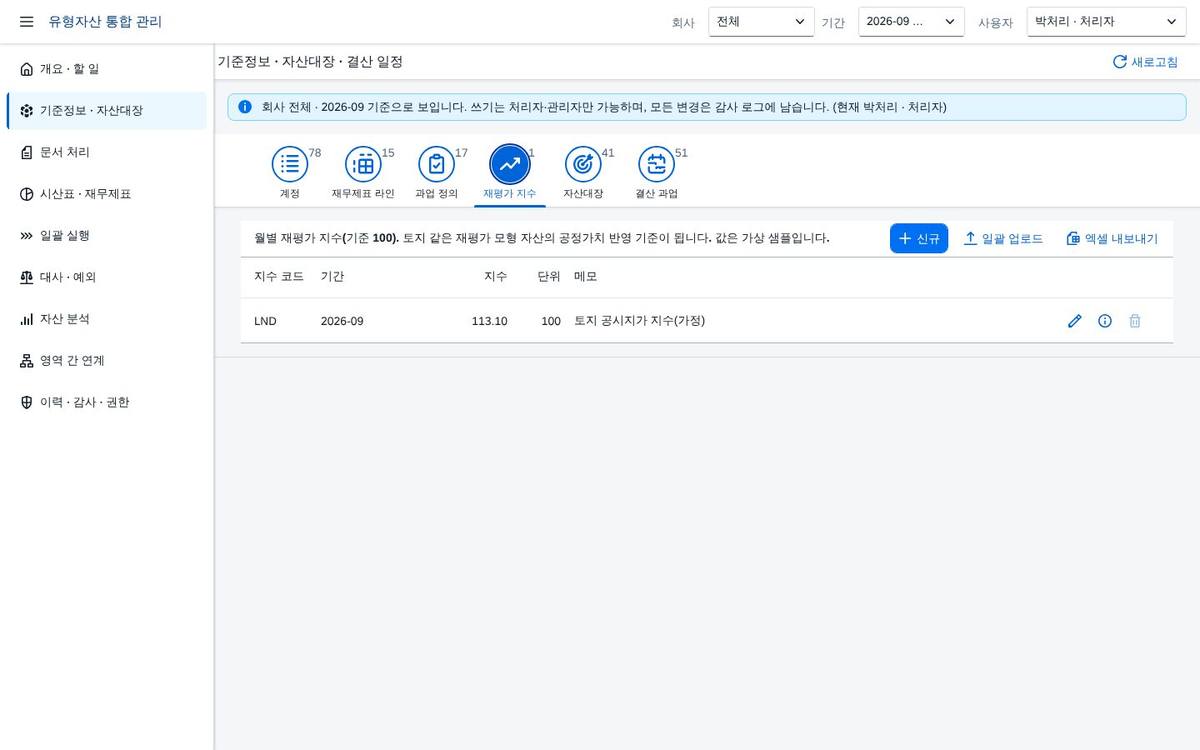Click the 기간 column header in the table
1200x750 pixels.
pos(332,276)
